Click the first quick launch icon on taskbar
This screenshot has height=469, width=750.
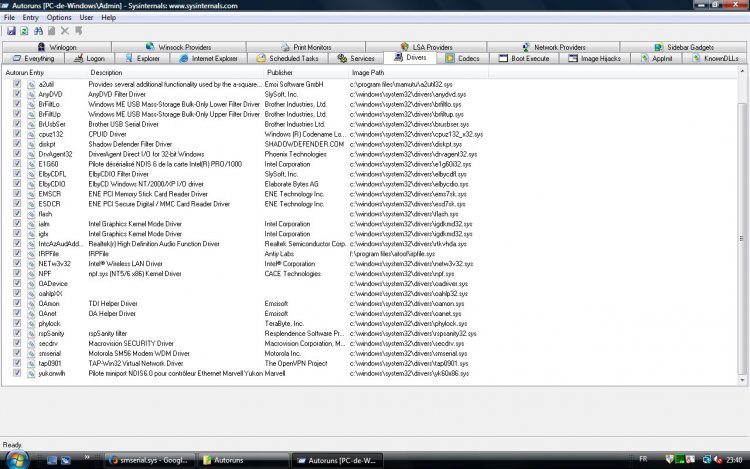52,460
